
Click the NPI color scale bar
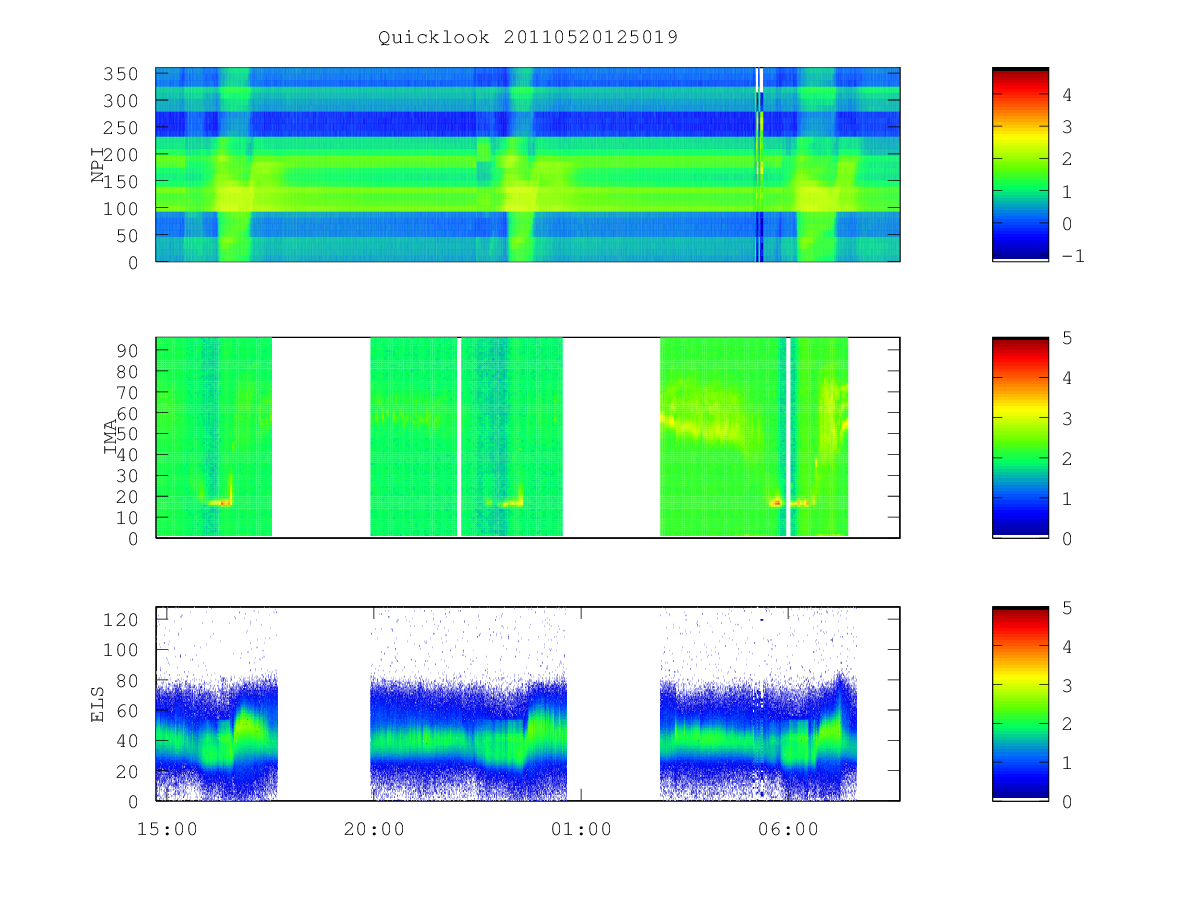pyautogui.click(x=1020, y=165)
